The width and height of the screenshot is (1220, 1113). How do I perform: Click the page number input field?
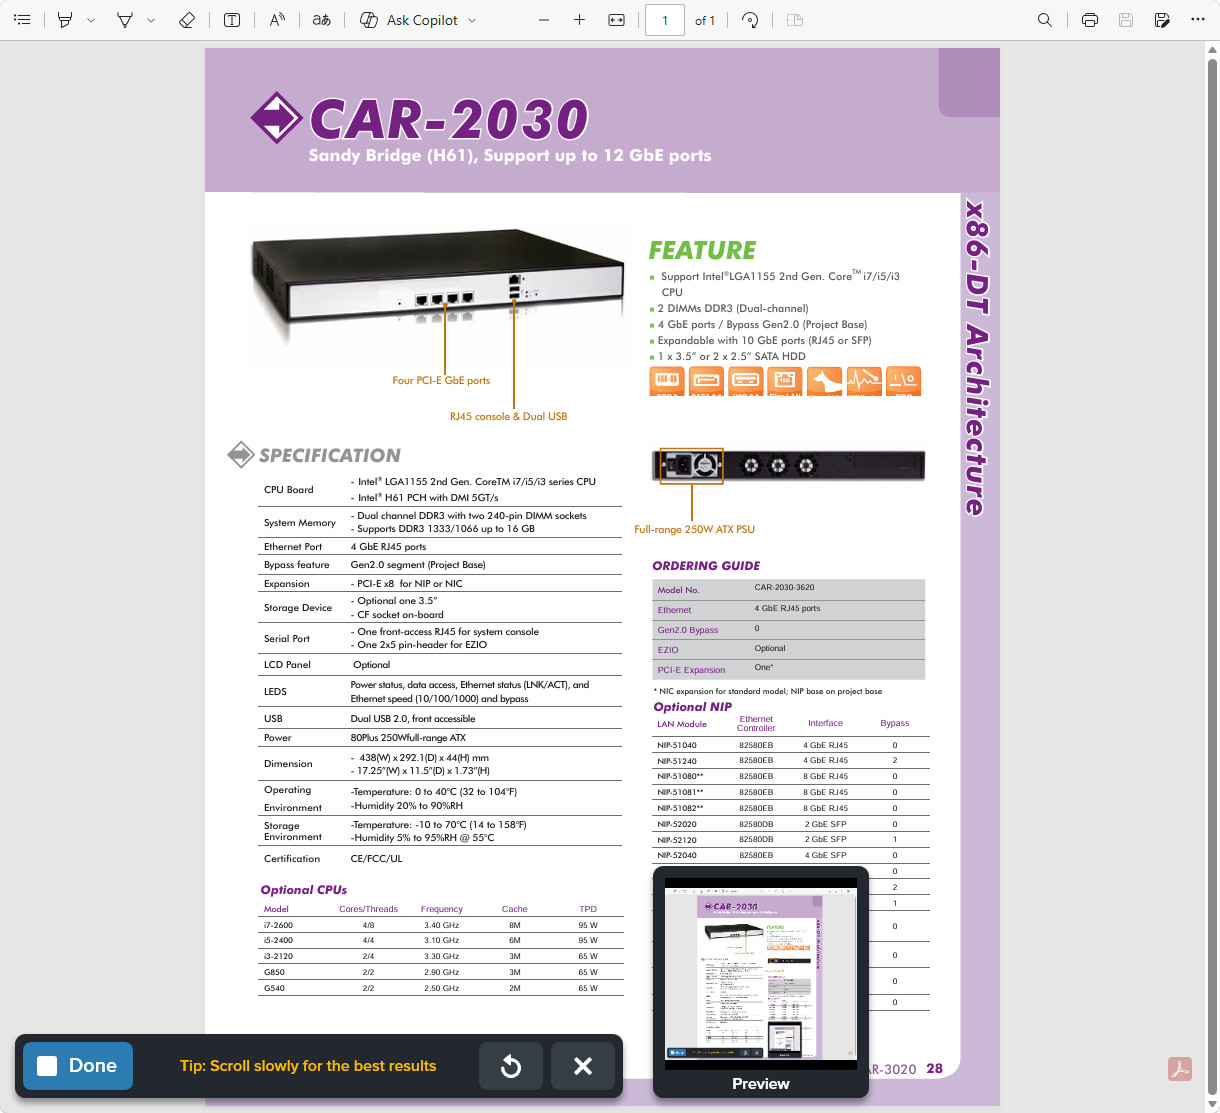tap(665, 20)
